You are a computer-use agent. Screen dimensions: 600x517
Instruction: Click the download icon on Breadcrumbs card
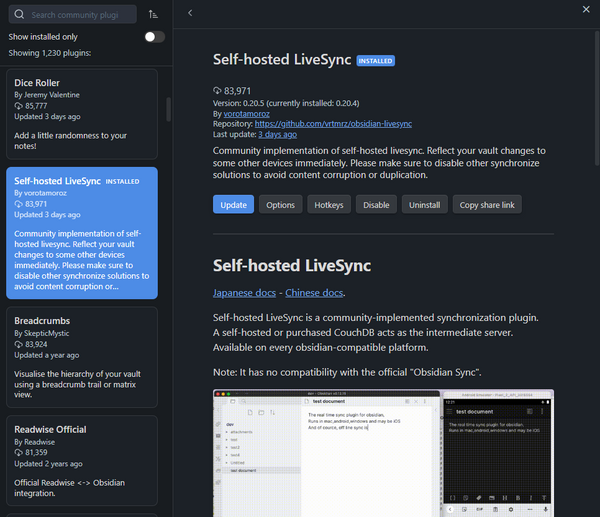[x=18, y=344]
